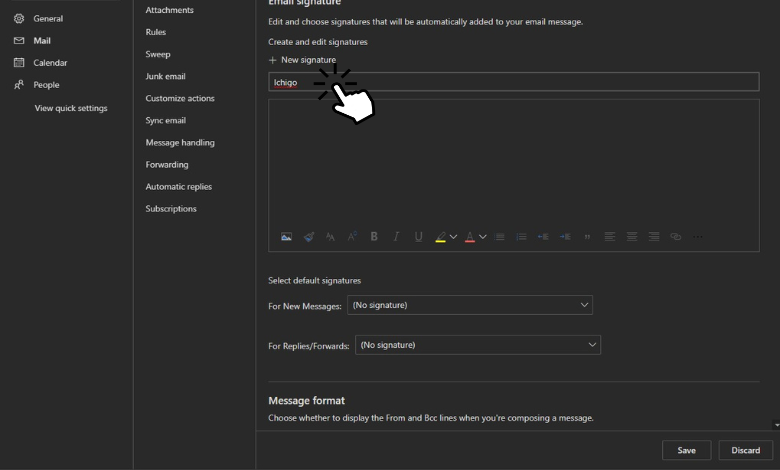Open Customize actions settings
Viewport: 780px width, 470px height.
(x=180, y=98)
